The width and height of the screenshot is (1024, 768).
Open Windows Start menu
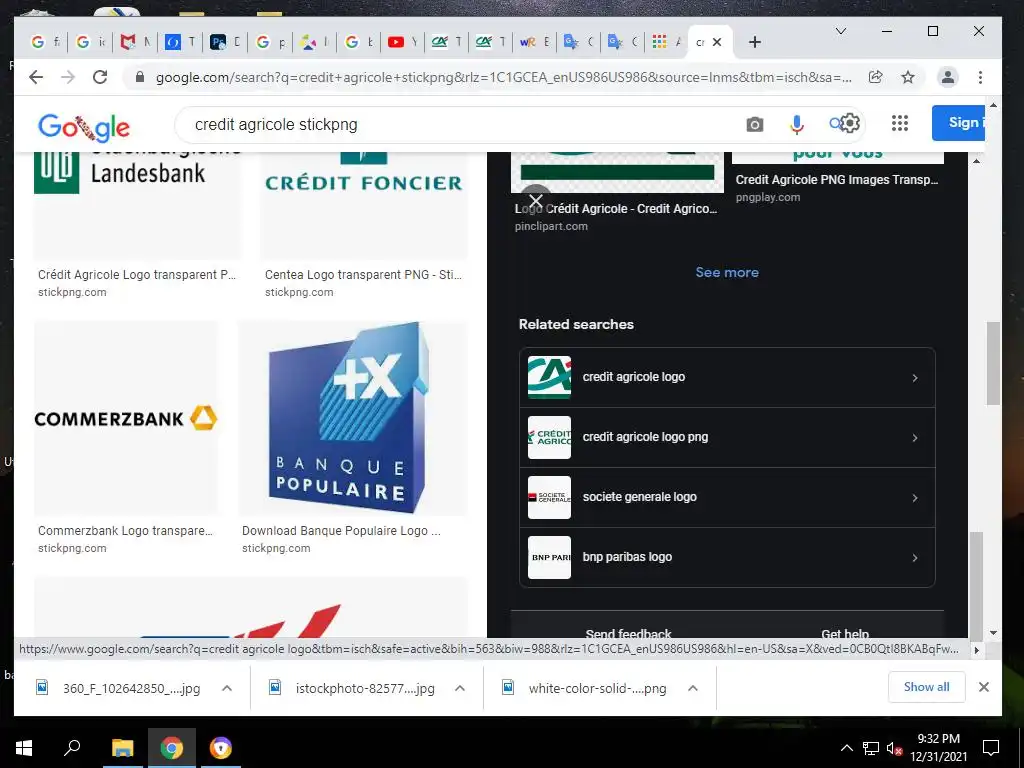[24, 748]
